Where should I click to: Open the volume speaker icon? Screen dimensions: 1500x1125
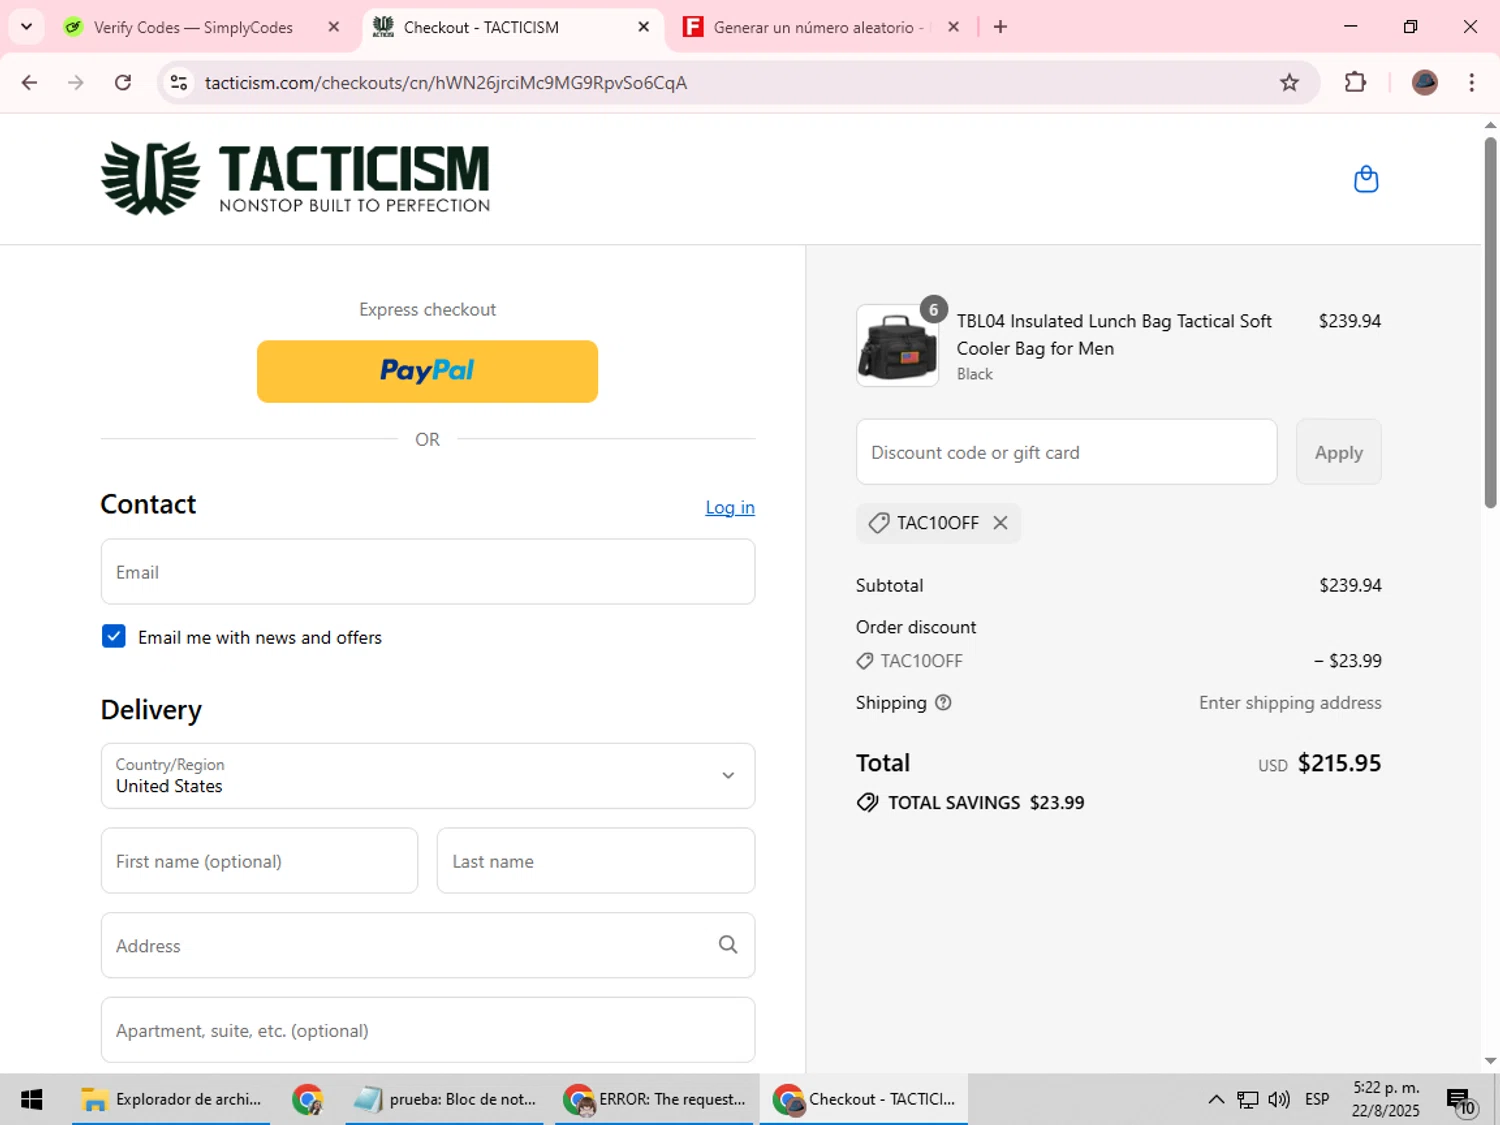1279,1099
